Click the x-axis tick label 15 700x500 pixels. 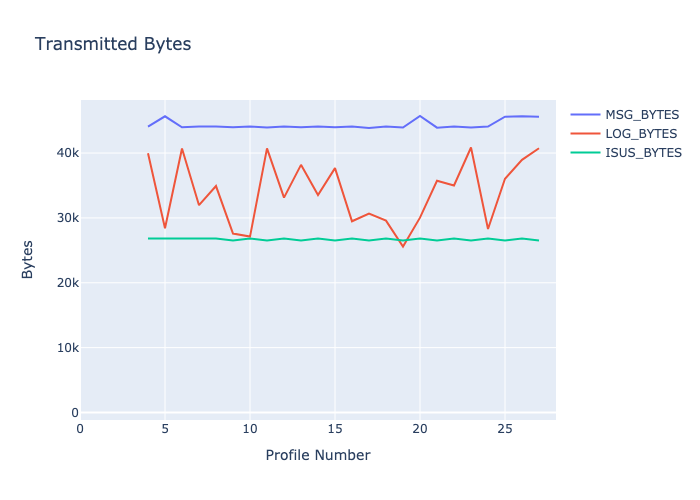click(x=335, y=429)
